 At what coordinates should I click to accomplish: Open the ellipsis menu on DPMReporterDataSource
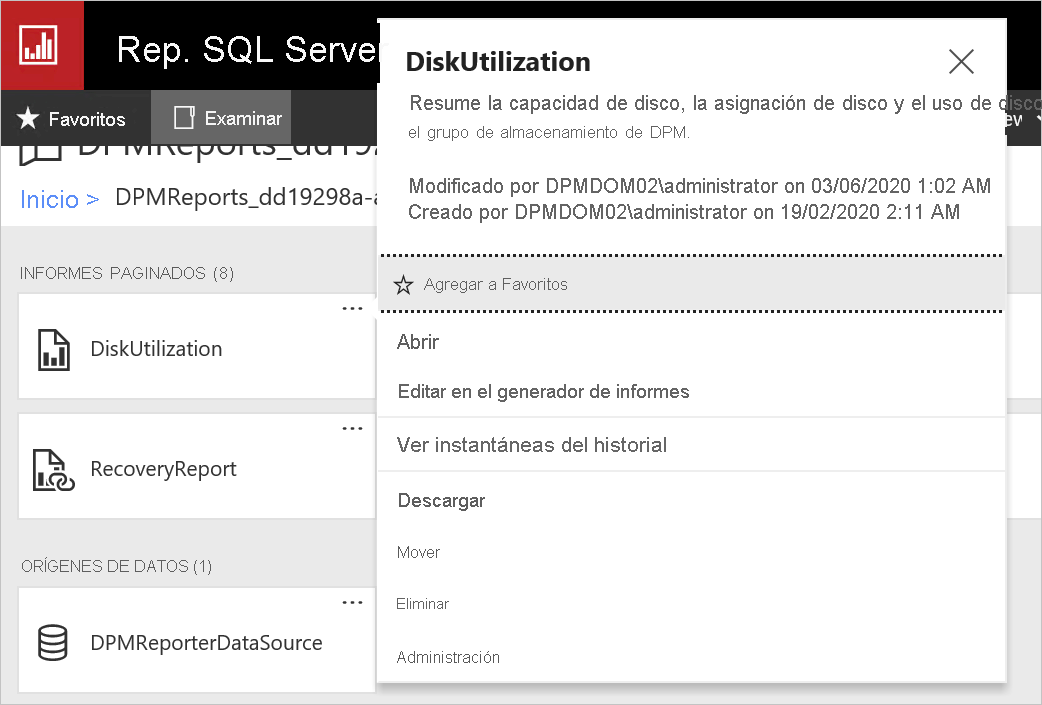(x=352, y=602)
